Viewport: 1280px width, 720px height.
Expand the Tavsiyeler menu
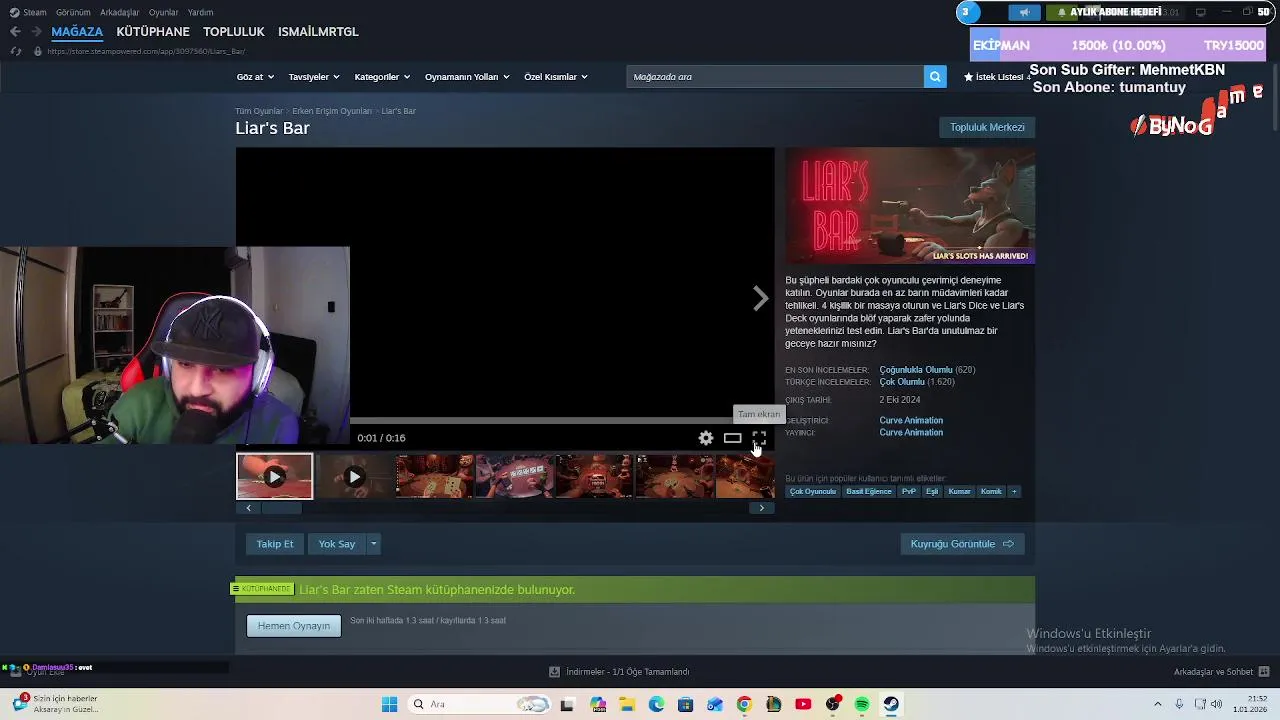[x=314, y=77]
